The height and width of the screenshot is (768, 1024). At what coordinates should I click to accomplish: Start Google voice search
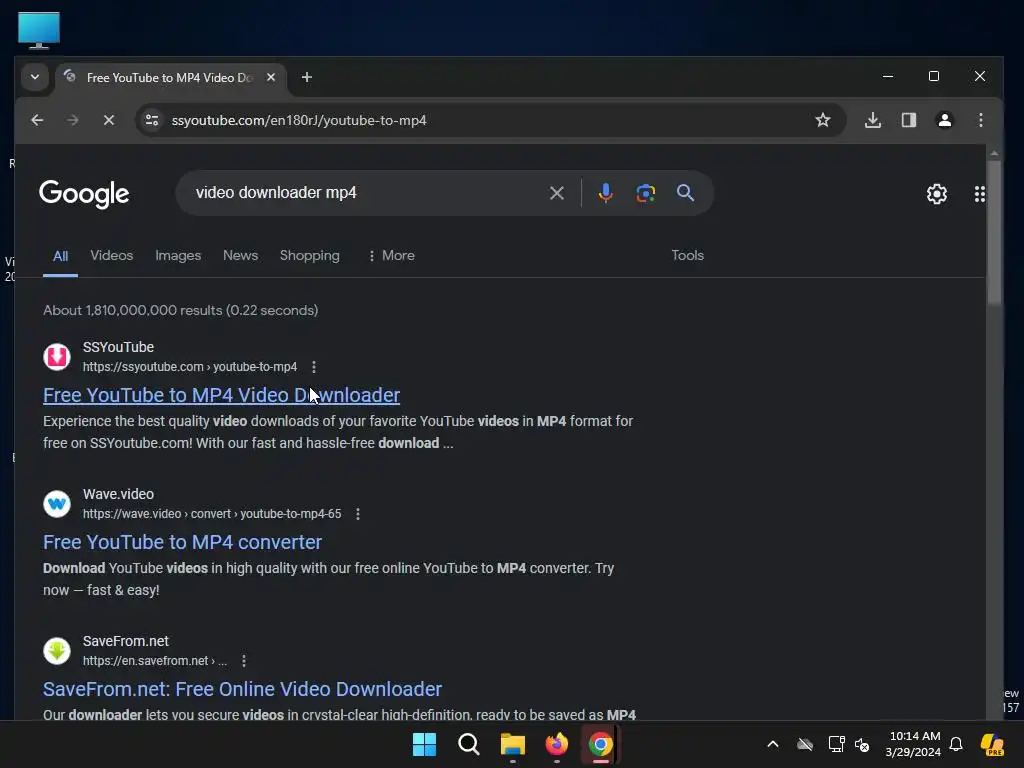(605, 193)
